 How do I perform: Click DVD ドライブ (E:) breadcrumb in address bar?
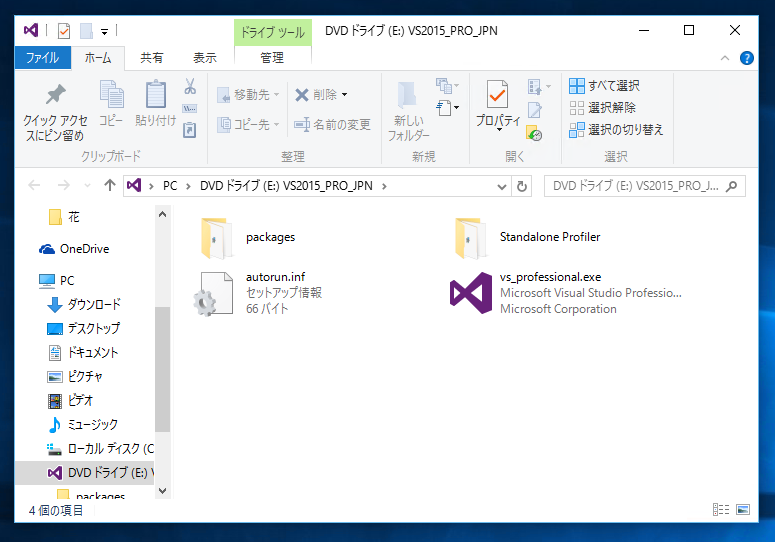[286, 186]
